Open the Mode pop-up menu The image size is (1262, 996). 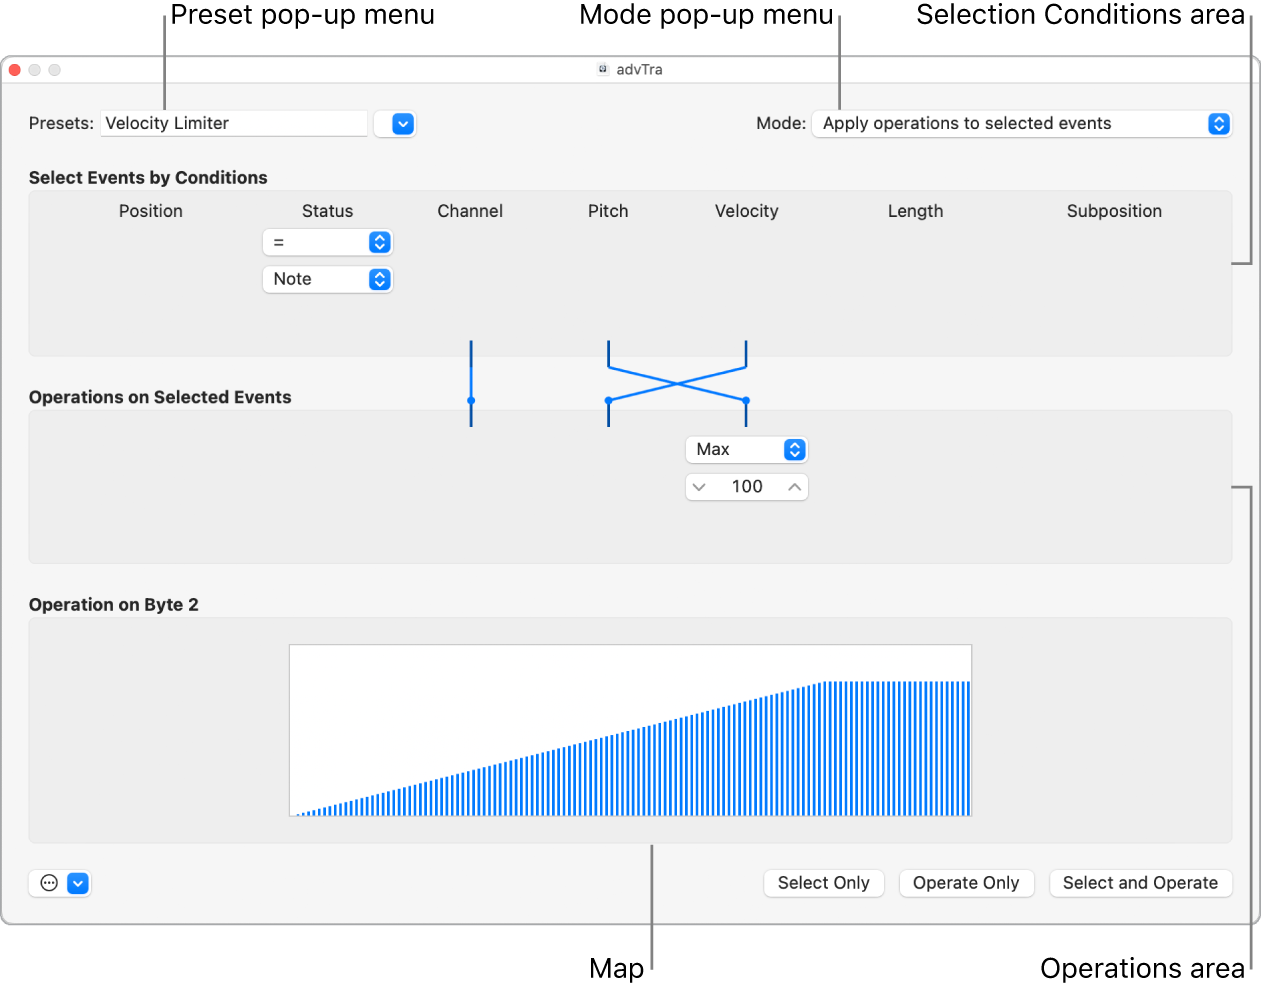pos(1021,123)
